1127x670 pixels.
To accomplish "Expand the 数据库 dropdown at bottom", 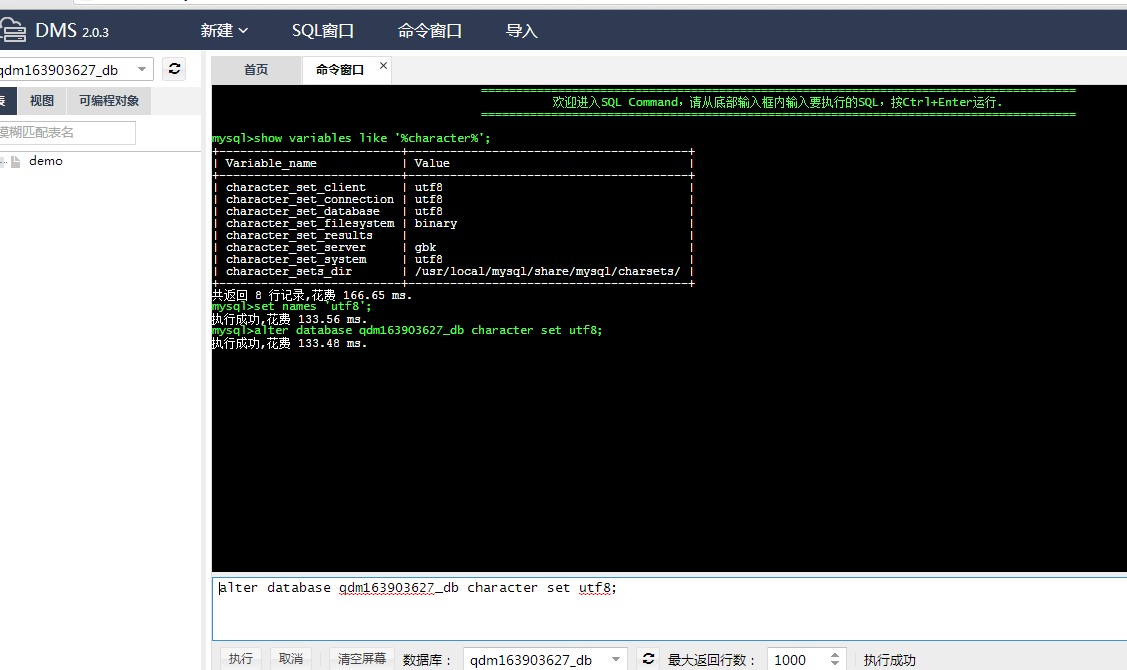I will (x=616, y=659).
